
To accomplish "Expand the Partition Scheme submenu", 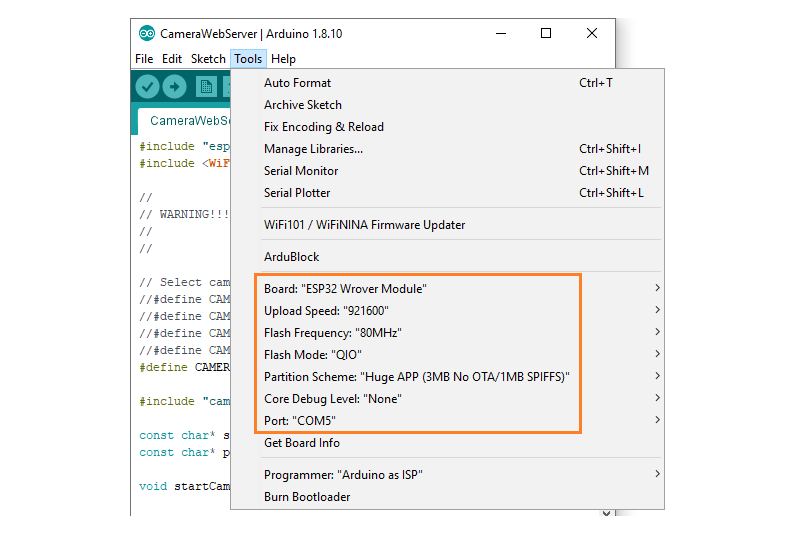I will click(447, 376).
